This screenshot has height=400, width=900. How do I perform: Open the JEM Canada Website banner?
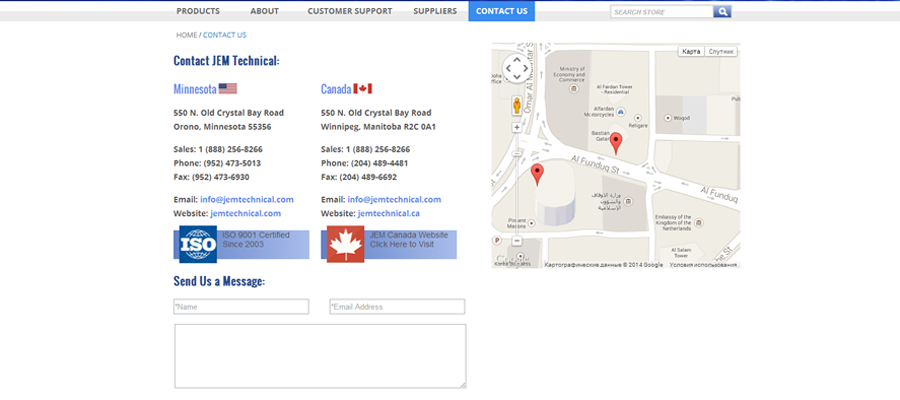[x=389, y=244]
